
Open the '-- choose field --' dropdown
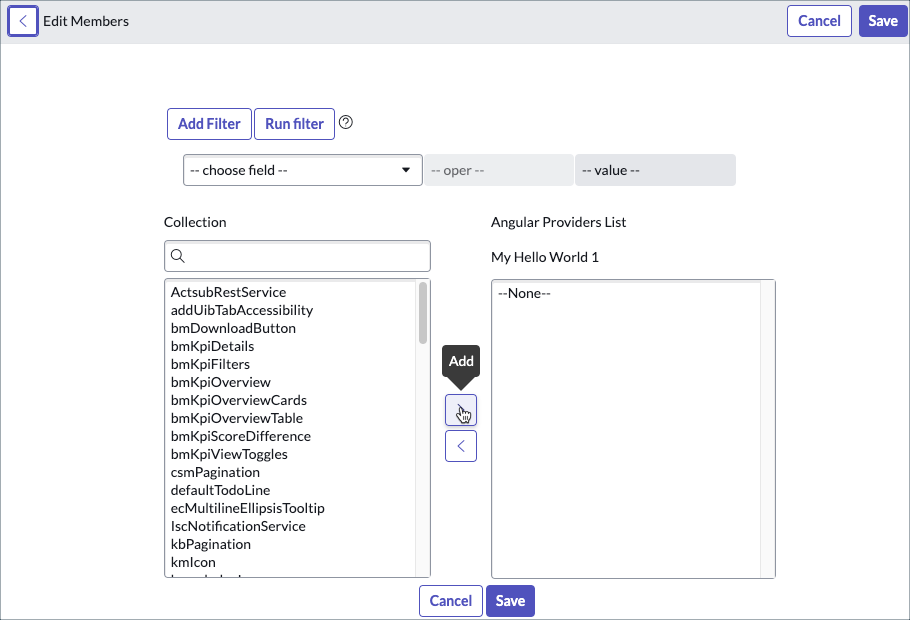302,170
